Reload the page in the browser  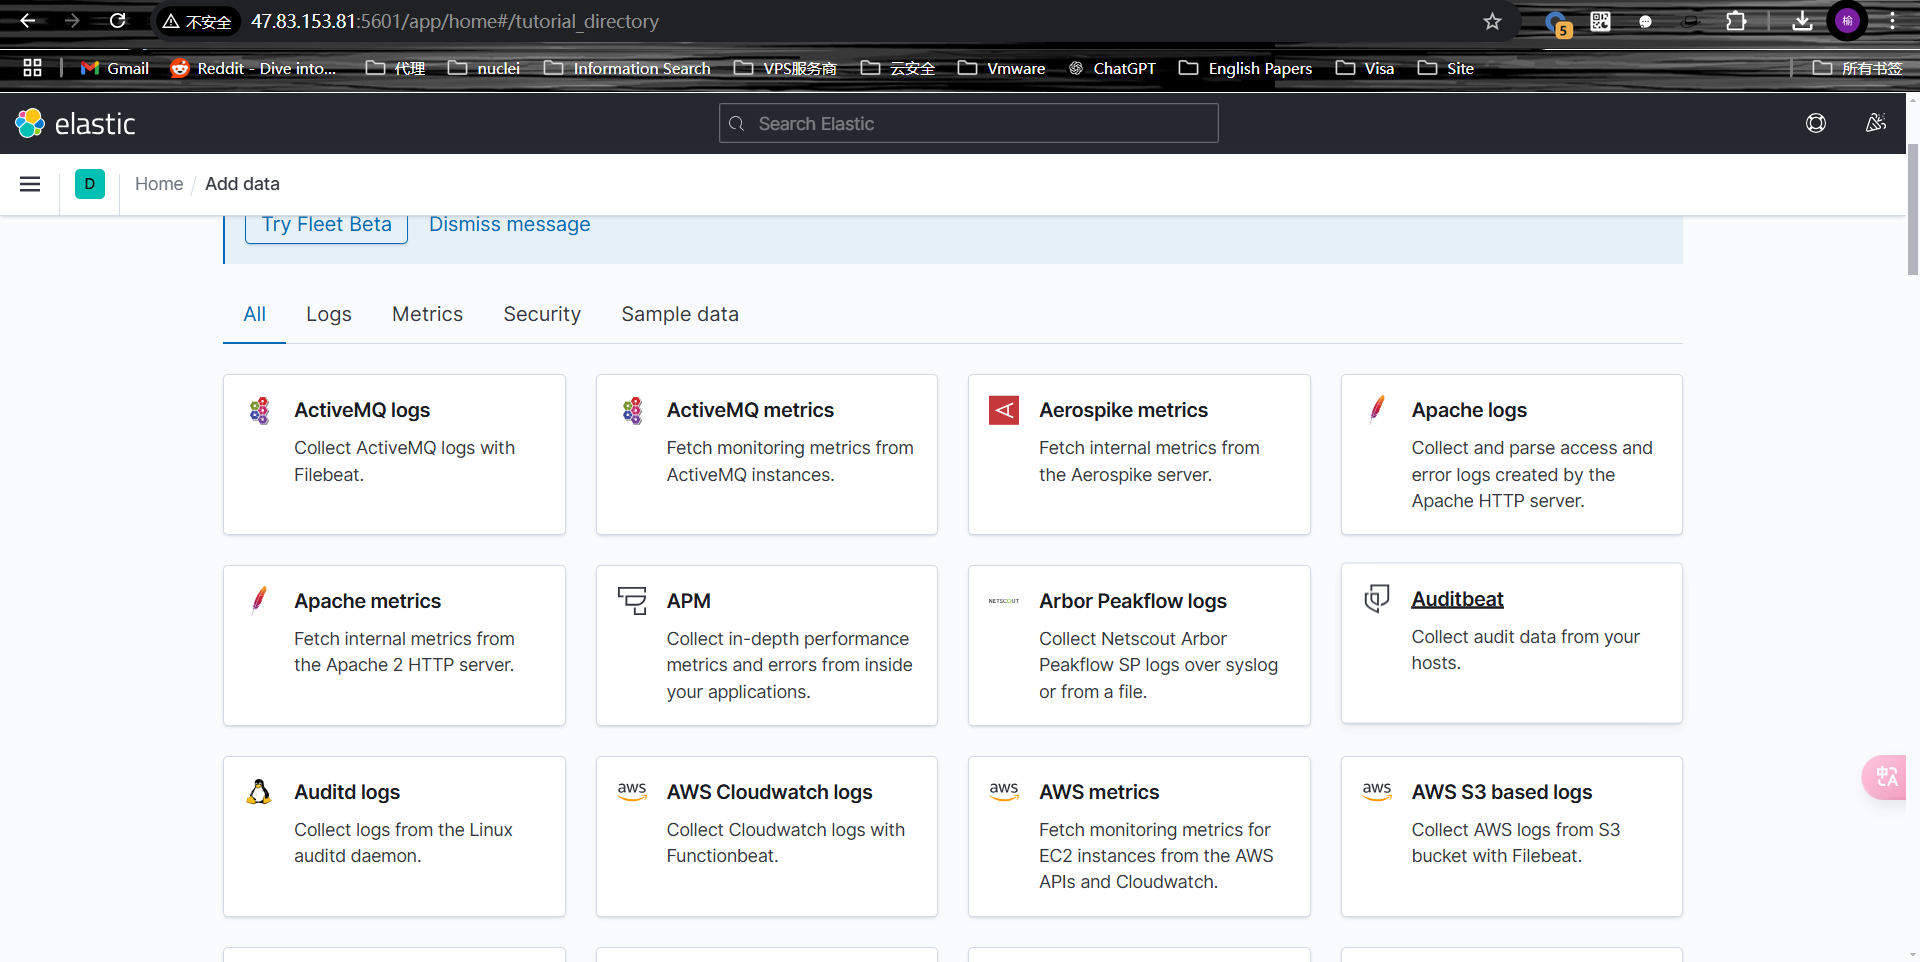click(x=117, y=21)
